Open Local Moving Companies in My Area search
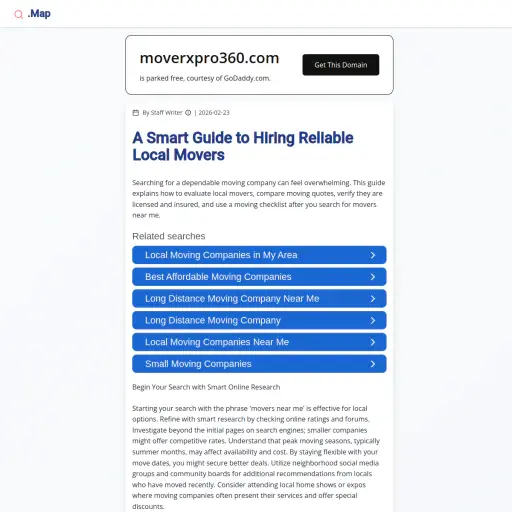This screenshot has height=512, width=512. click(x=259, y=255)
